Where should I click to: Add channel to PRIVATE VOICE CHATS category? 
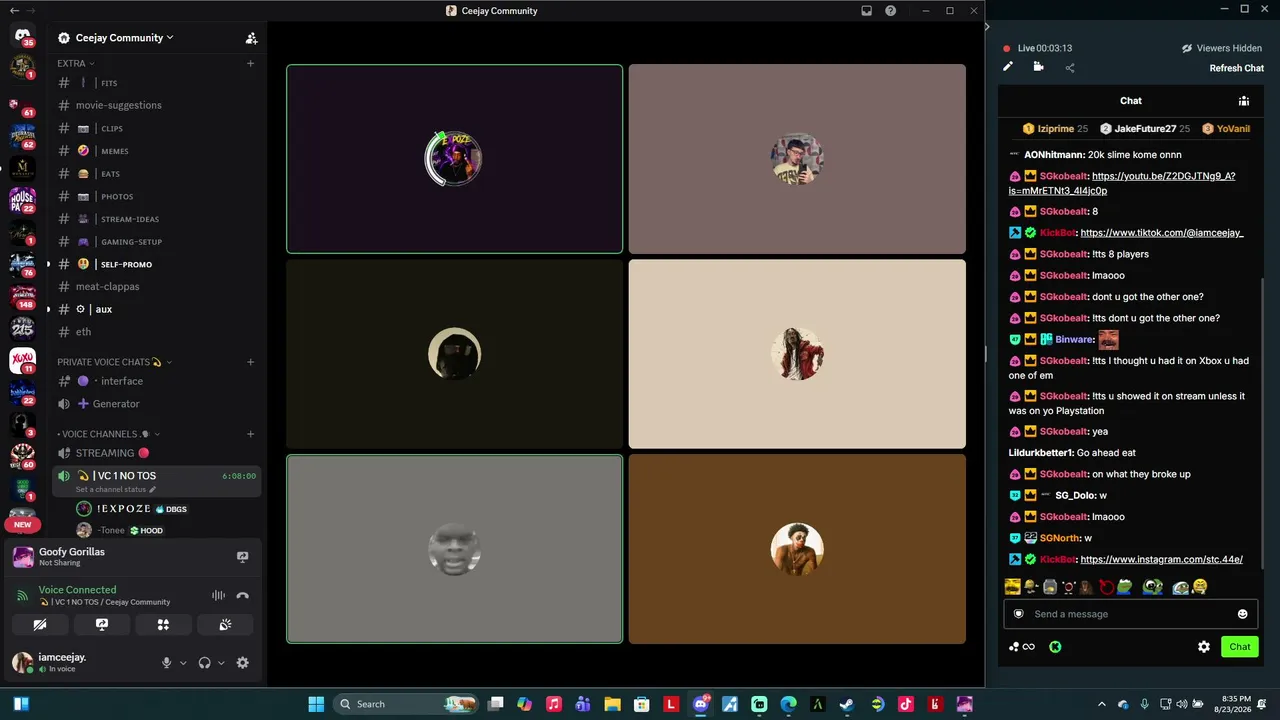pyautogui.click(x=250, y=362)
